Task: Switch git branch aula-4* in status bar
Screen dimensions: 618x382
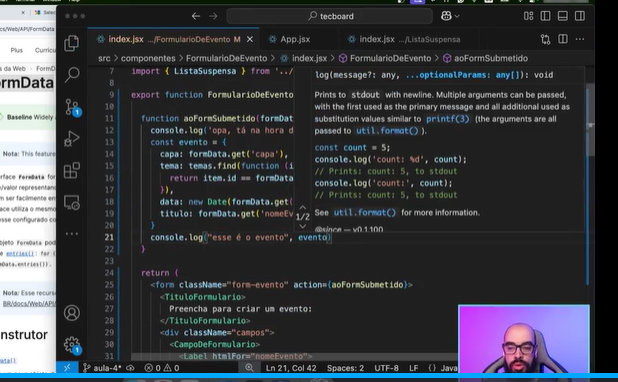Action: tap(101, 368)
